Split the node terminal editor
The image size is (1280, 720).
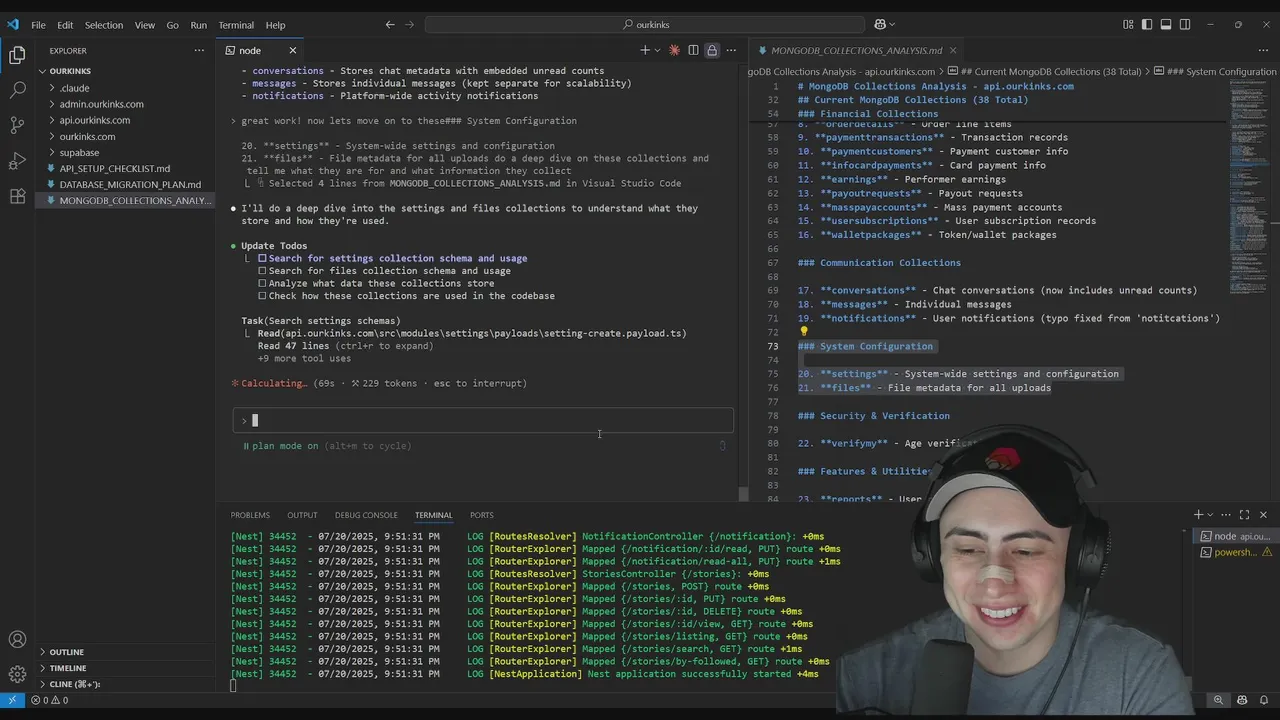[693, 50]
